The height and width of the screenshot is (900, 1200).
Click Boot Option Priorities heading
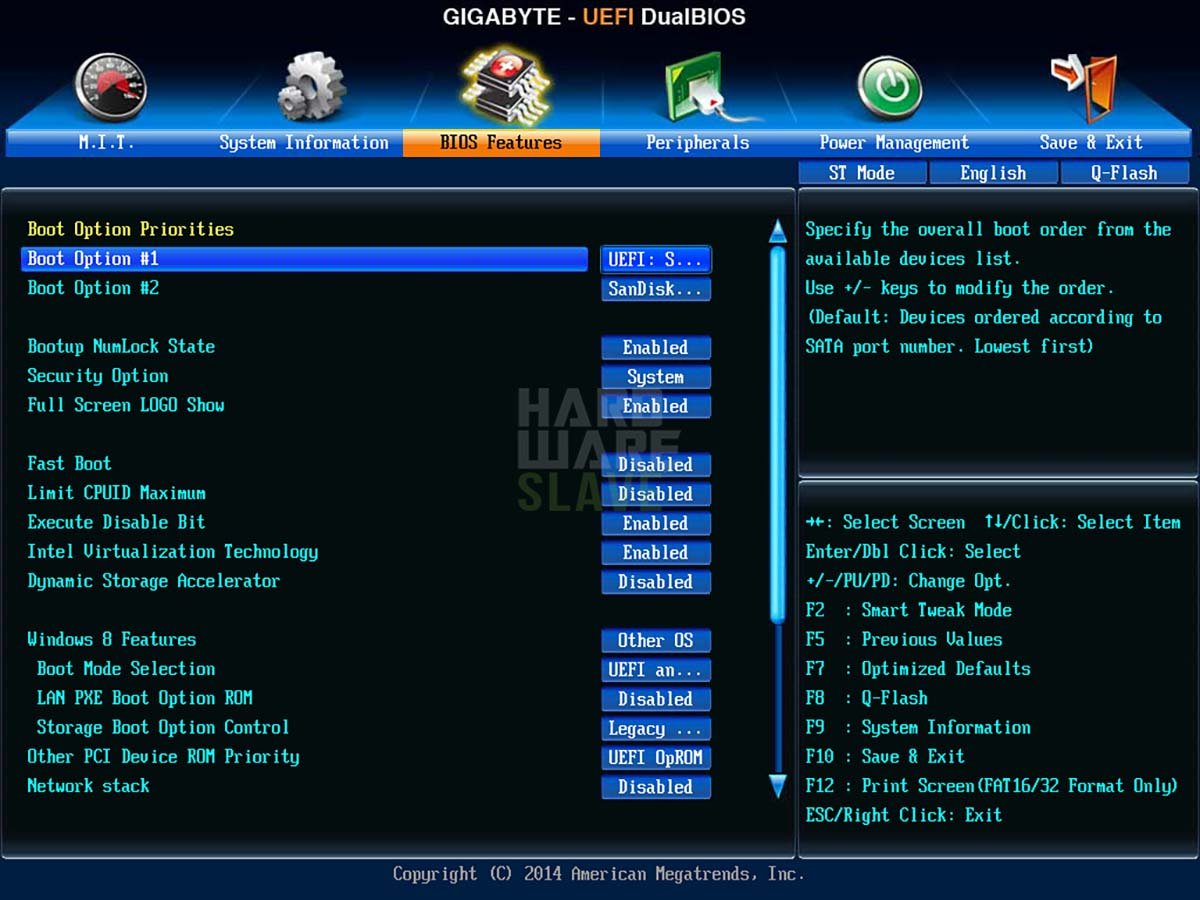[x=130, y=229]
